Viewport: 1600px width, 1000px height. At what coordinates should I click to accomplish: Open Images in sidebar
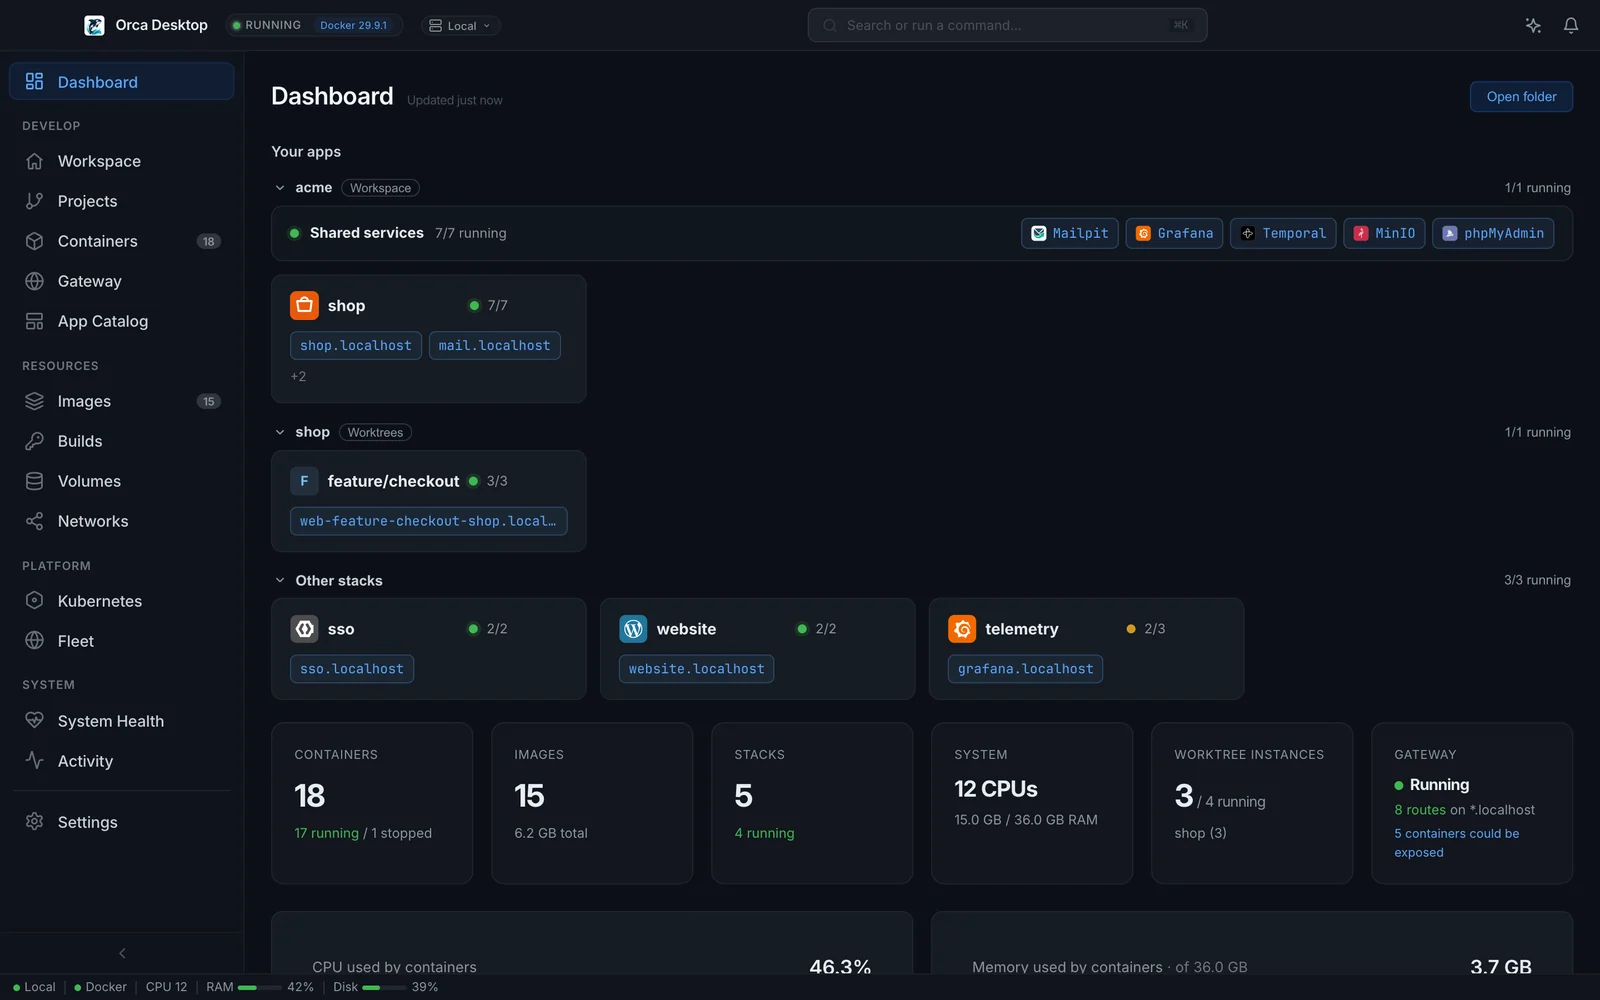tap(121, 401)
